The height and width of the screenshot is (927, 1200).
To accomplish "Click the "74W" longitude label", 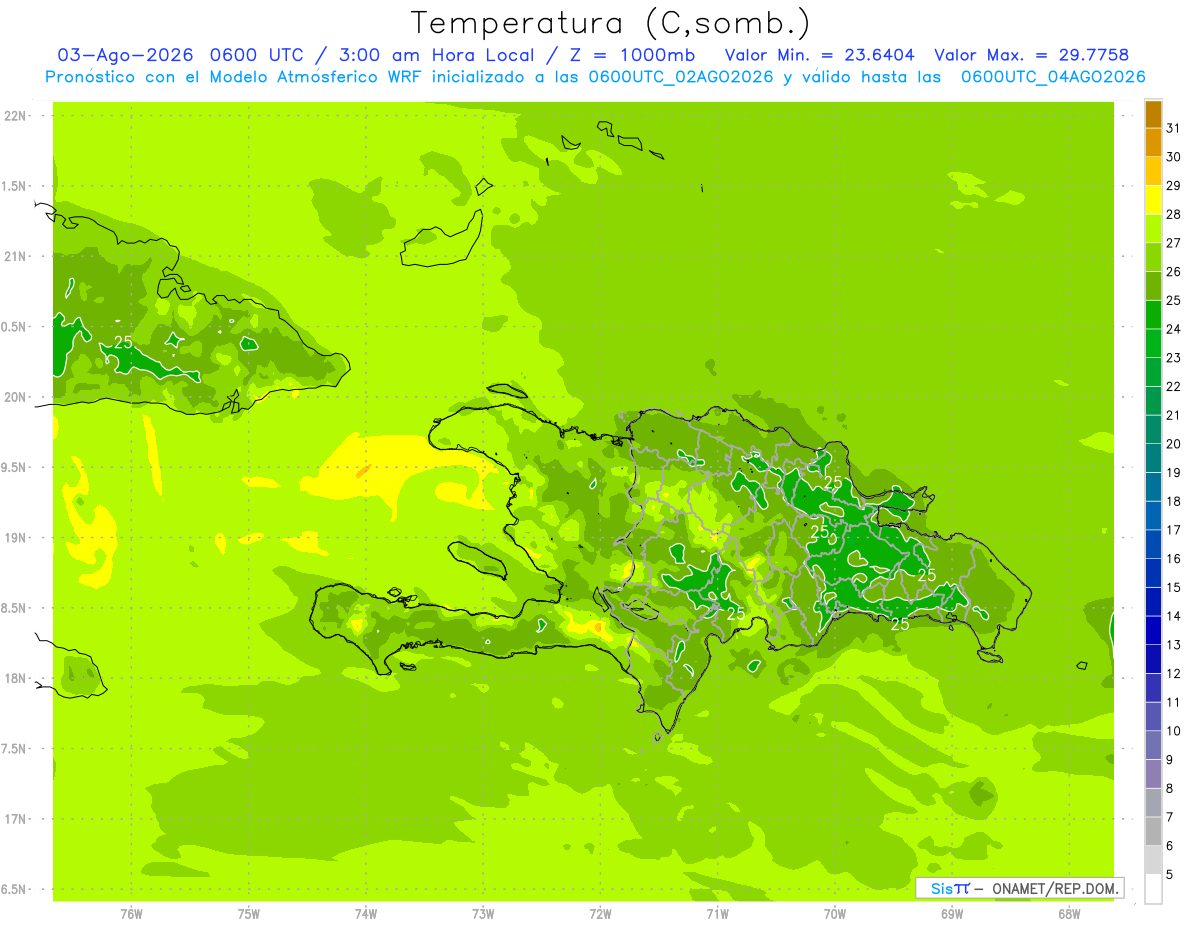I will [366, 914].
